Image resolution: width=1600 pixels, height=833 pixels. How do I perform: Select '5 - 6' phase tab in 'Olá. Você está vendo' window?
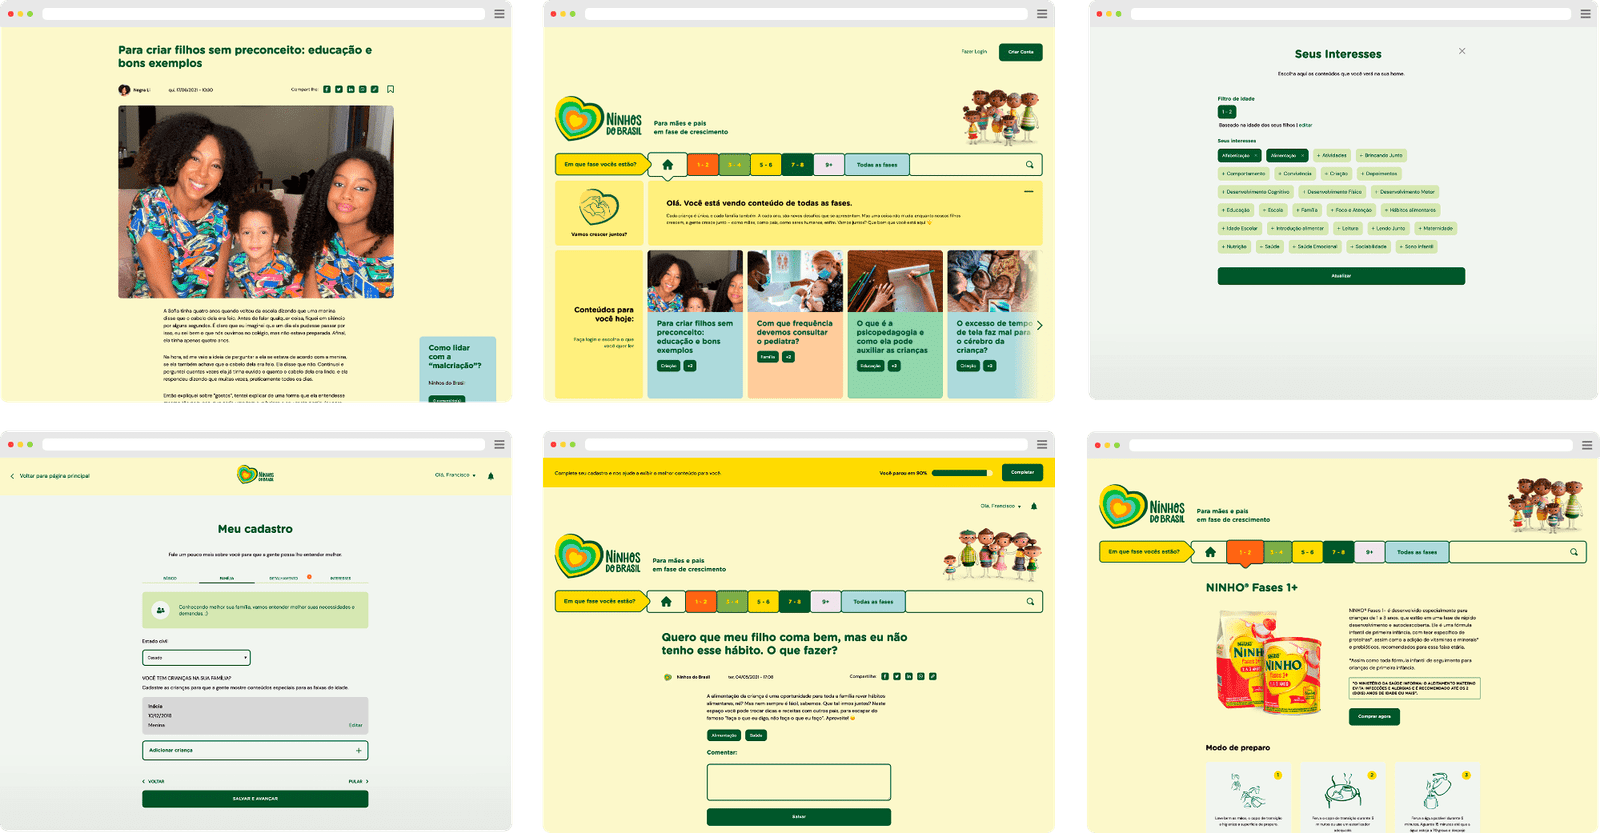(766, 165)
